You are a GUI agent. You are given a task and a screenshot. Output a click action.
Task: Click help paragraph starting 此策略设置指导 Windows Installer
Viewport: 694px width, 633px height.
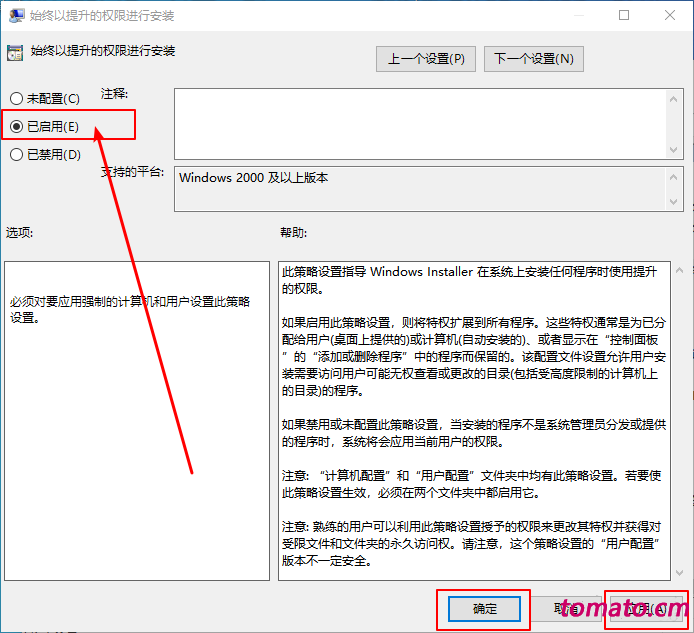(x=469, y=280)
